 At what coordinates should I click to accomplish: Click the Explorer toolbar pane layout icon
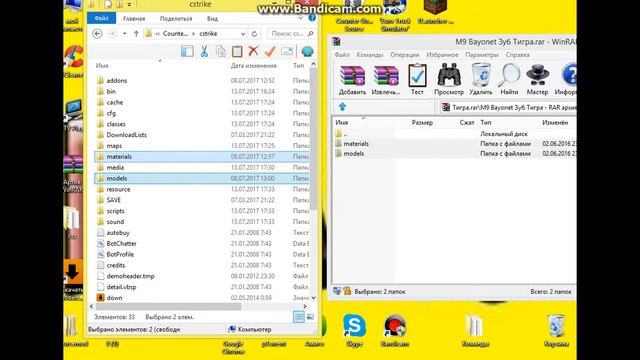[187, 51]
